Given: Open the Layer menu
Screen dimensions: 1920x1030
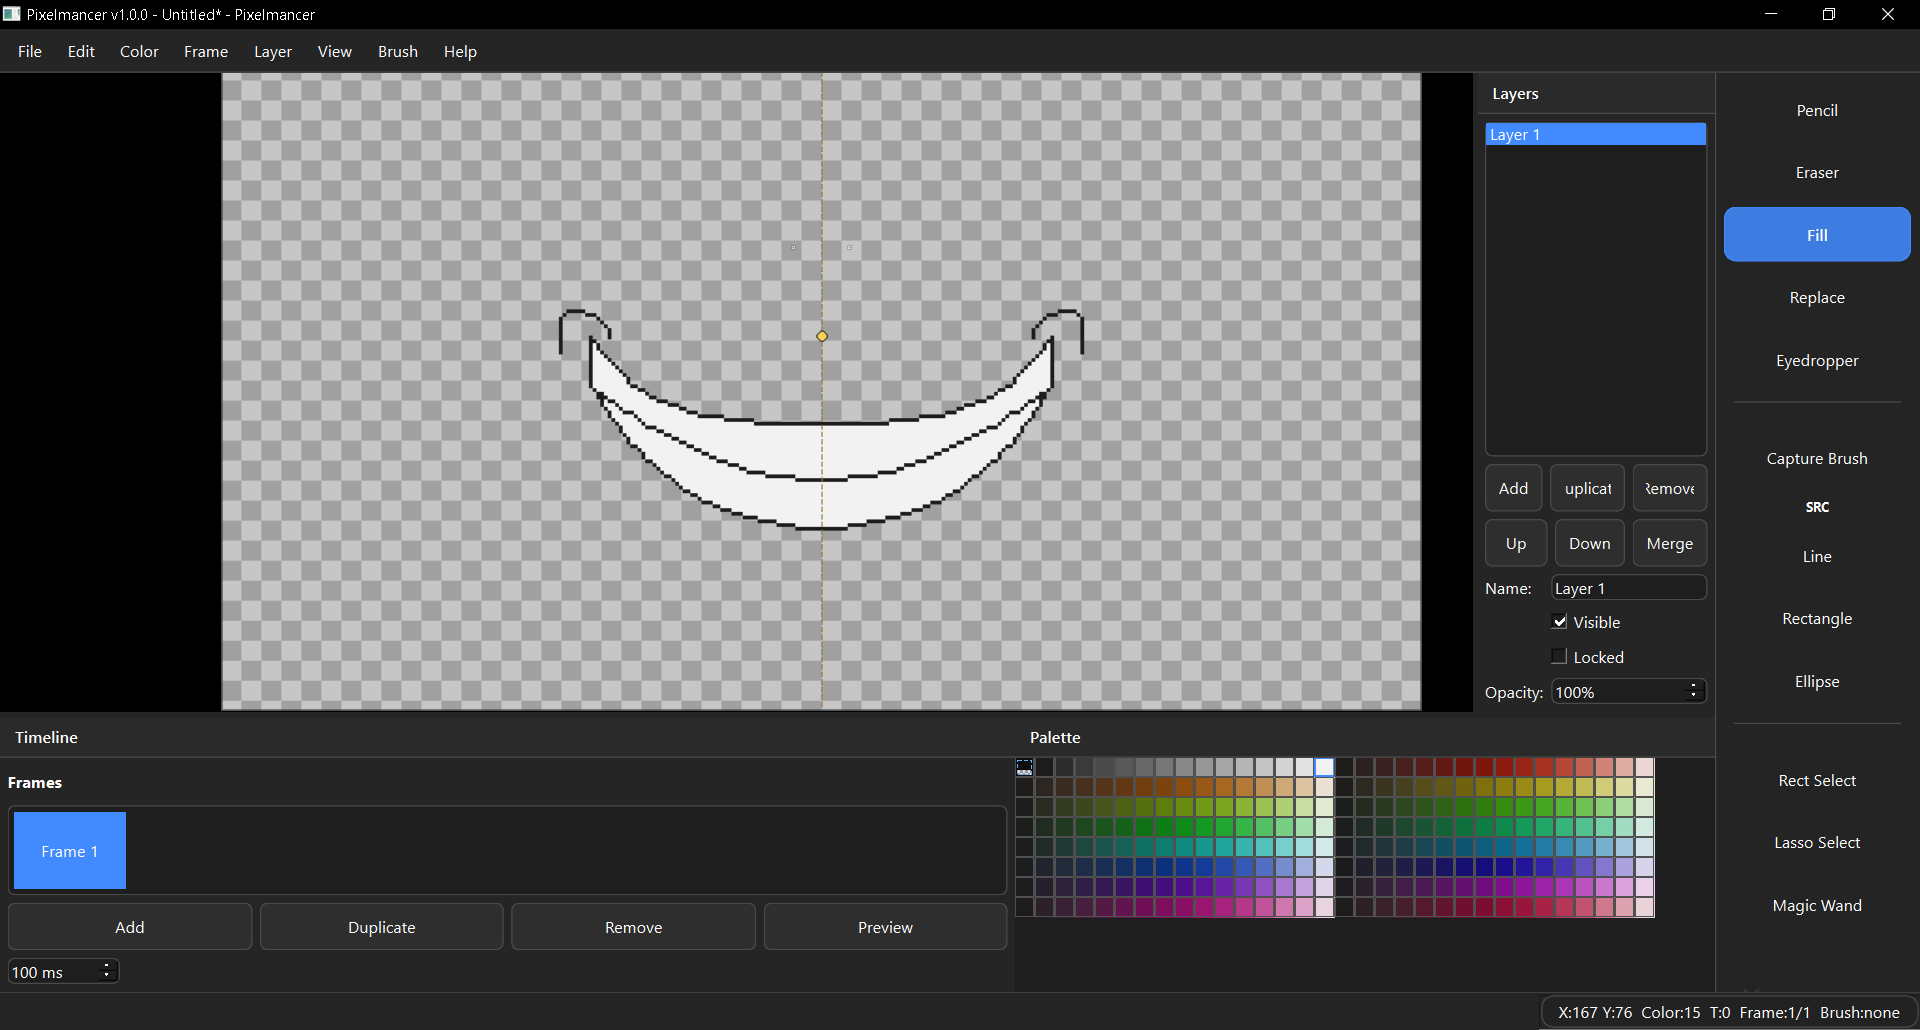Looking at the screenshot, I should (x=272, y=52).
